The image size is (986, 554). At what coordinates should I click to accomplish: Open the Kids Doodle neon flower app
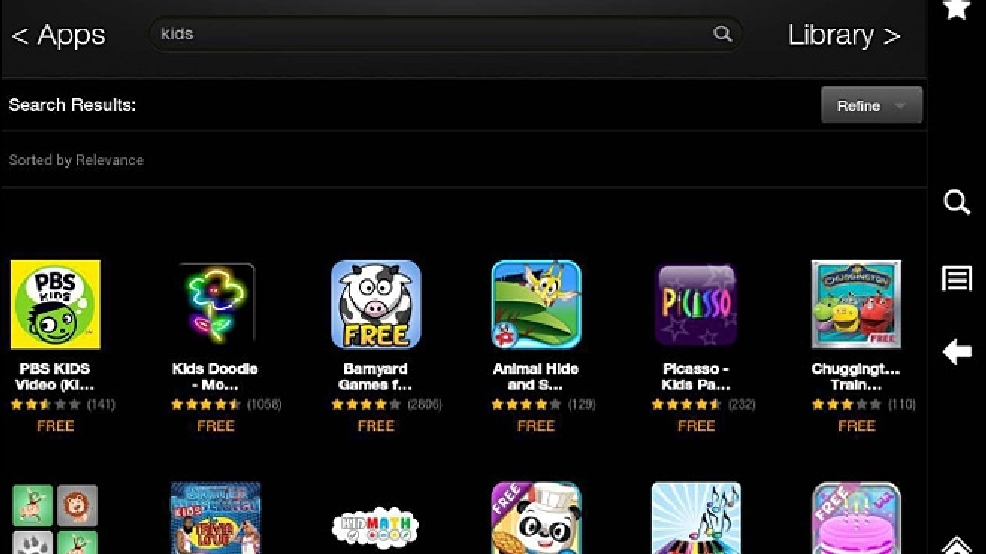pos(216,304)
